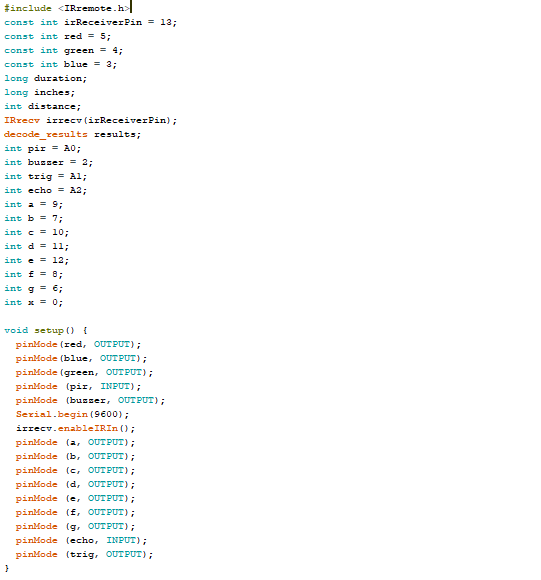Click the 'int echo = A2;' line
The height and width of the screenshot is (580, 541).
(x=45, y=190)
